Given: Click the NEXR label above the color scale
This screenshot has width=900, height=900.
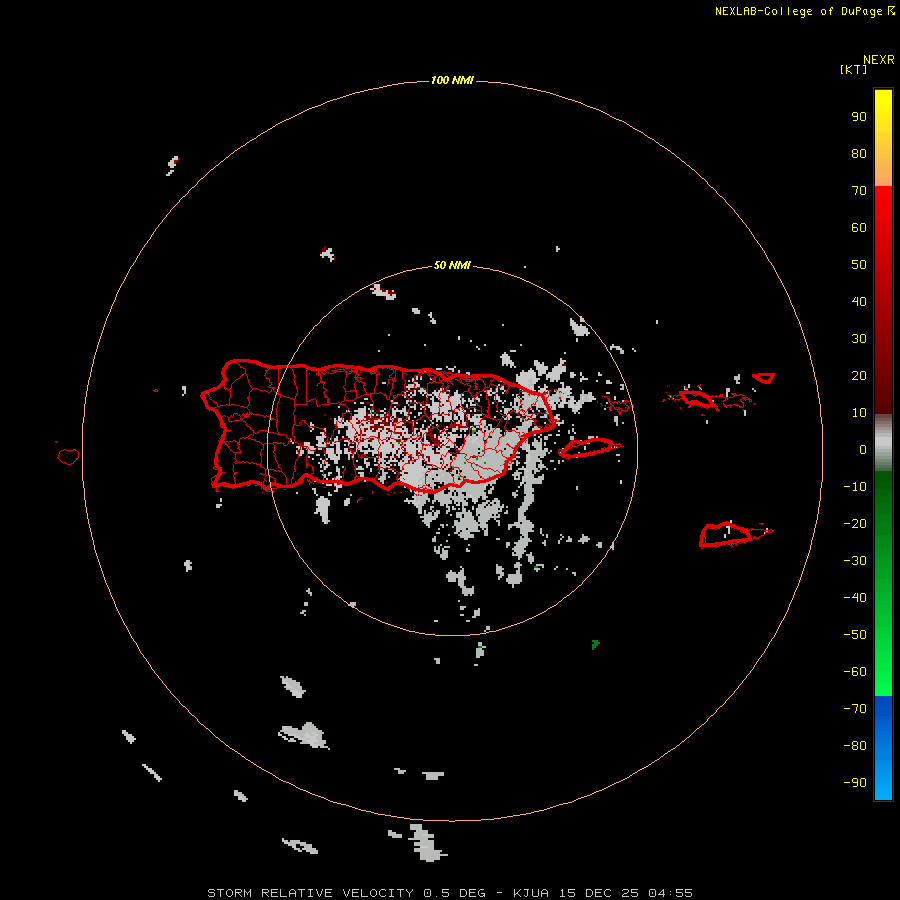Looking at the screenshot, I should pyautogui.click(x=878, y=60).
